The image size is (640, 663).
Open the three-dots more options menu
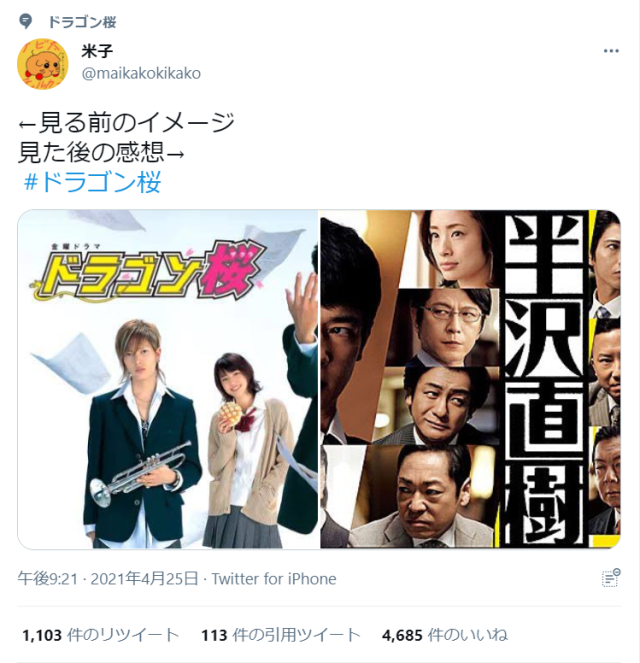click(x=611, y=51)
